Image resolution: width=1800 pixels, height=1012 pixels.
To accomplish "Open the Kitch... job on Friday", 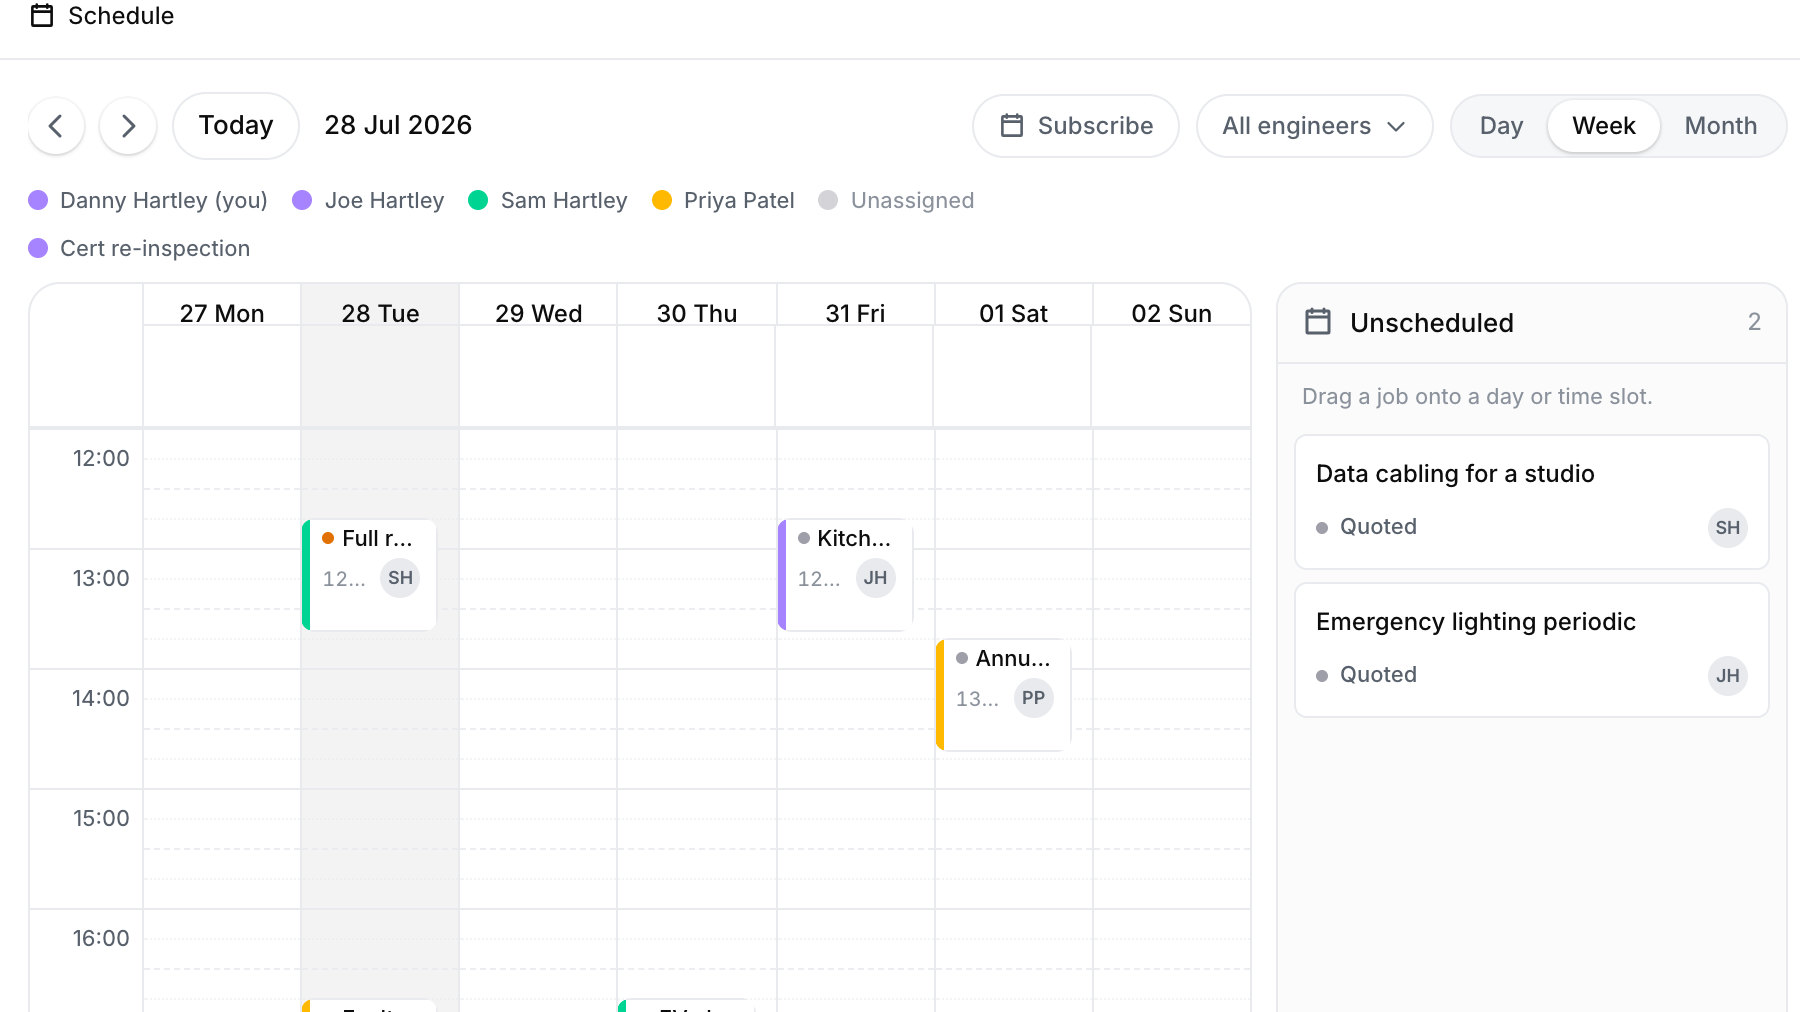I will tap(845, 575).
